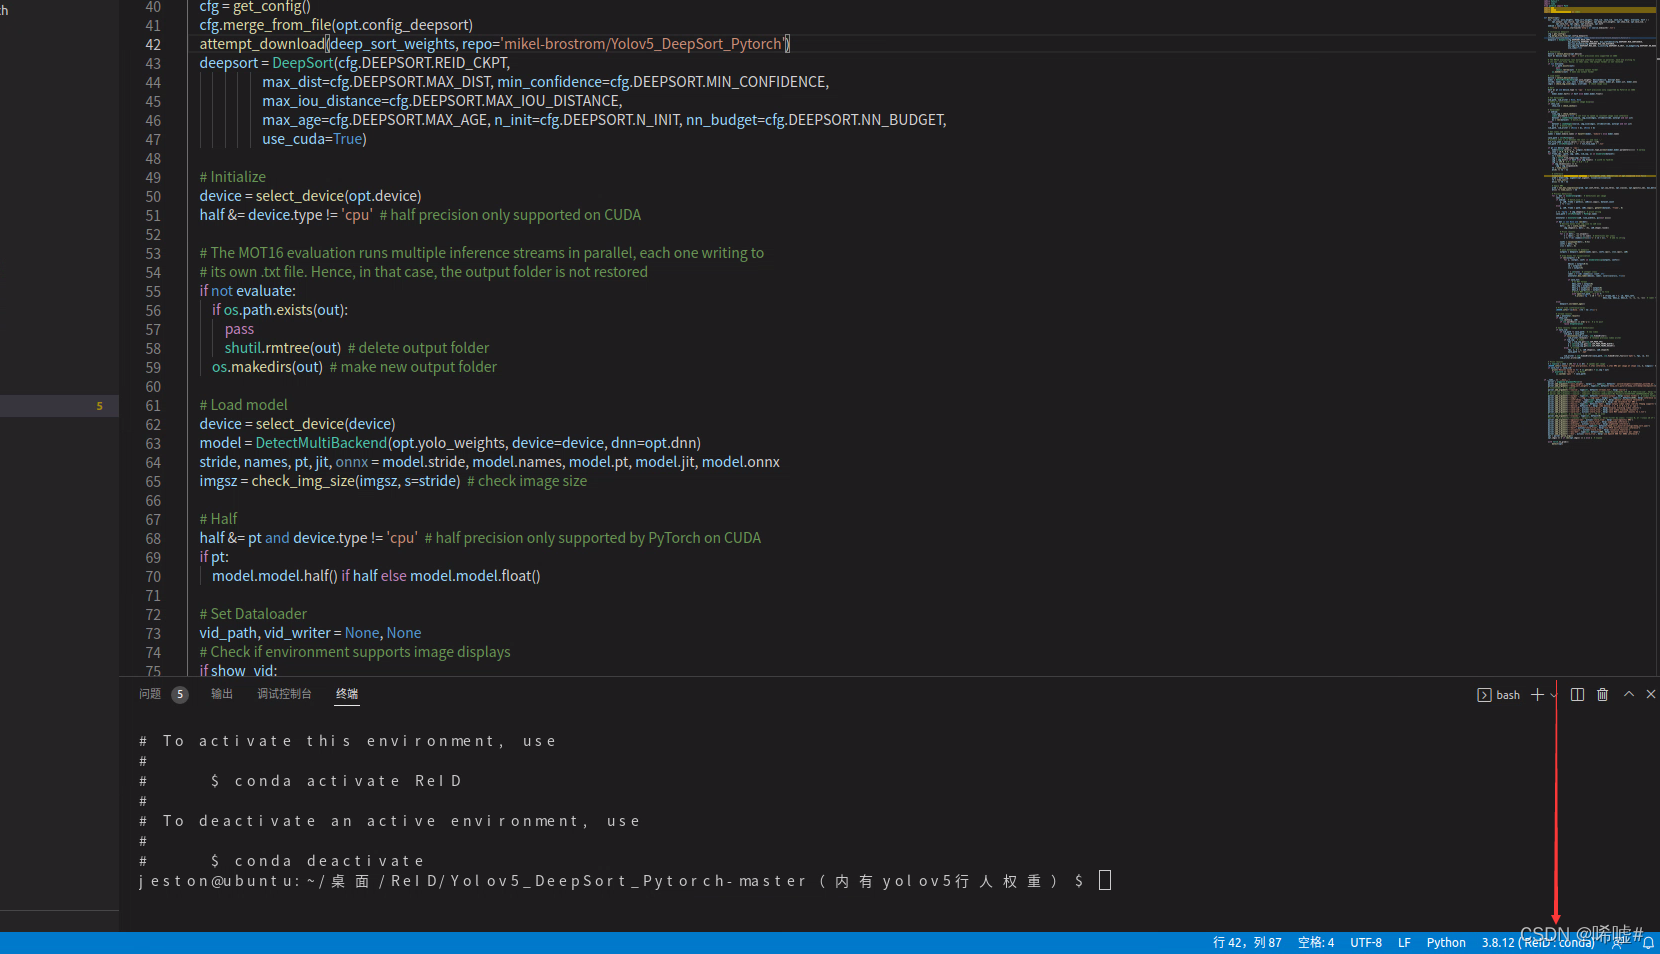Click 'vid_path, vid_writer' on line 73
This screenshot has height=954, width=1660.
(265, 633)
